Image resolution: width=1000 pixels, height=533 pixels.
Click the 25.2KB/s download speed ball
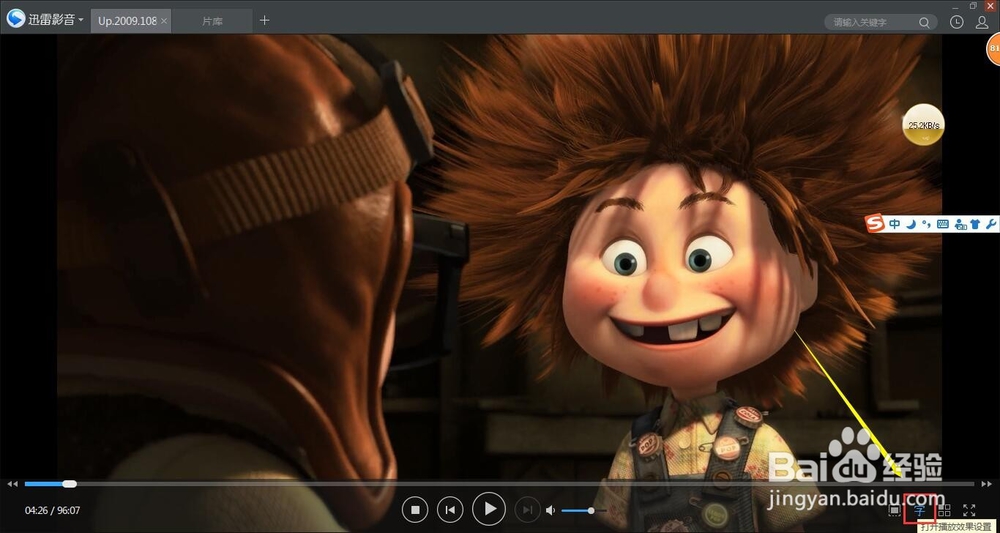(923, 124)
